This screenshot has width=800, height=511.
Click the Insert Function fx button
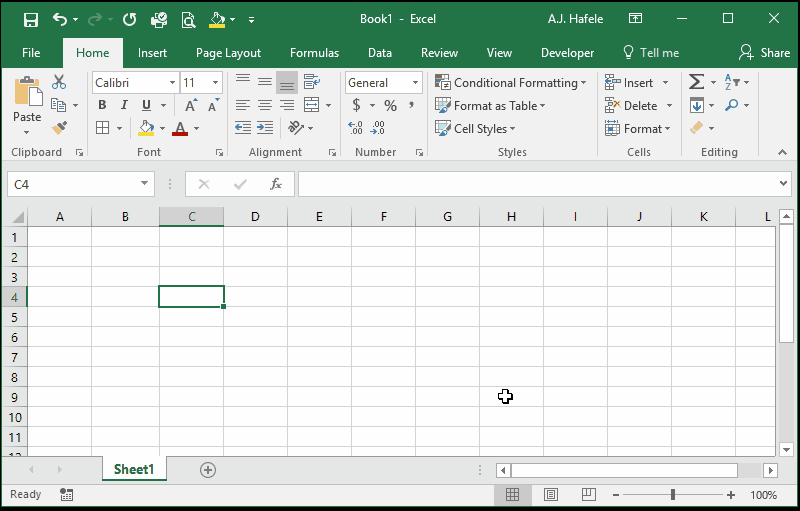276,184
